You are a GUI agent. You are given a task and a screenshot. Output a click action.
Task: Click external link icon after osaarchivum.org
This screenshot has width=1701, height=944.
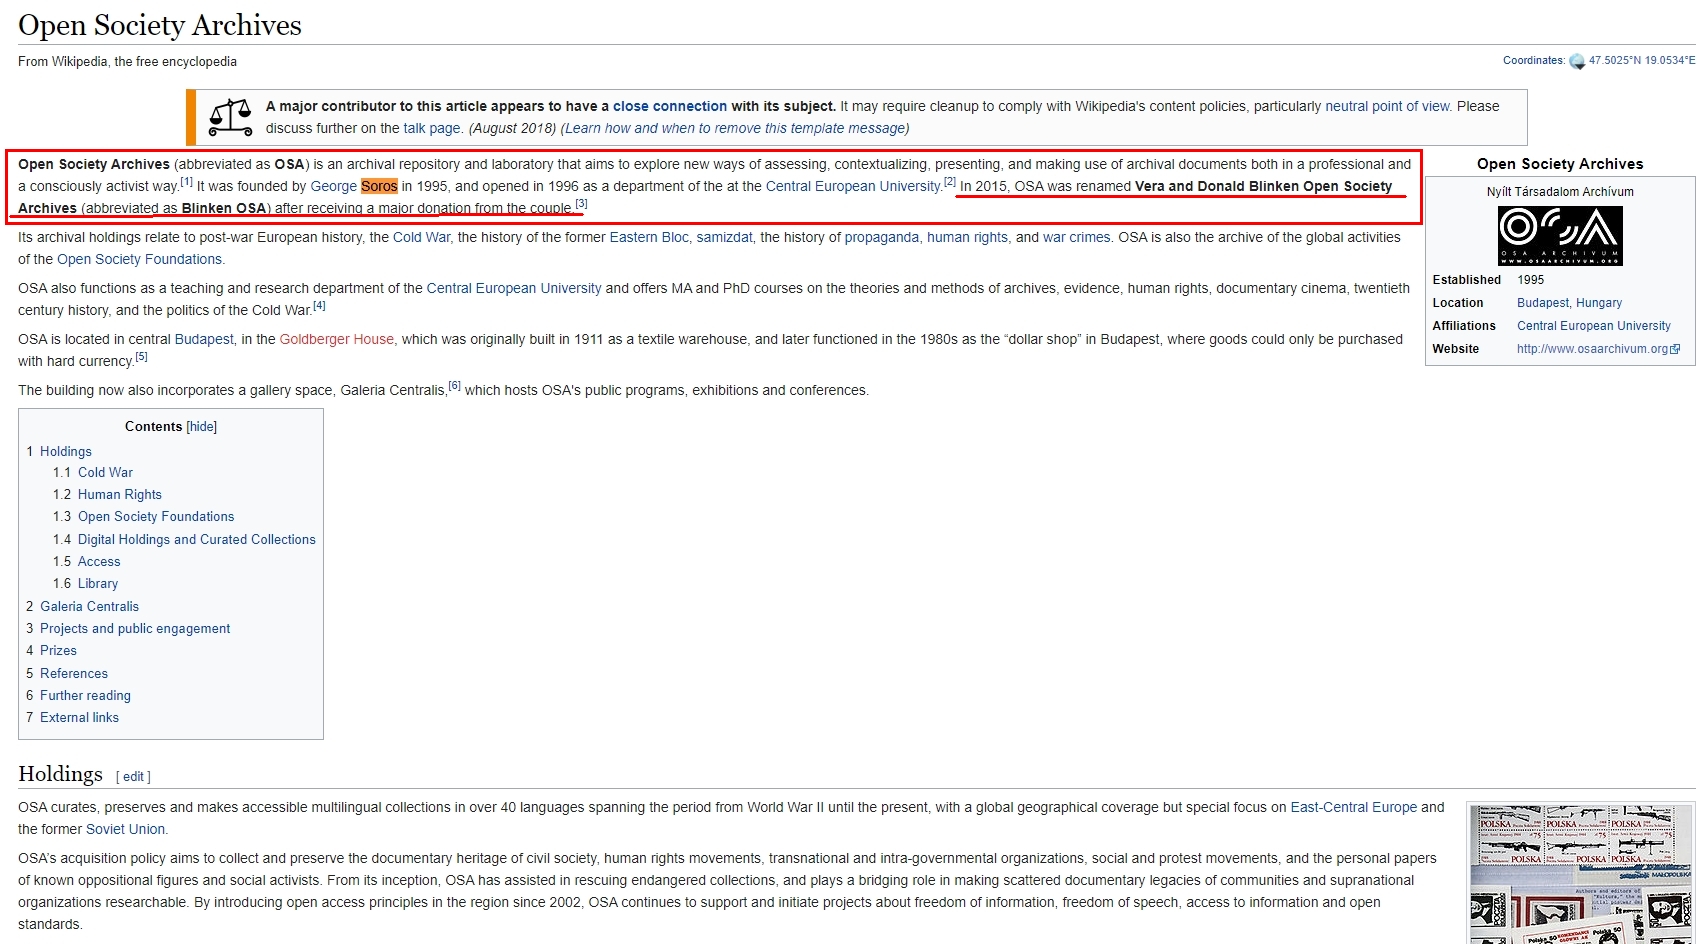[x=1676, y=349]
